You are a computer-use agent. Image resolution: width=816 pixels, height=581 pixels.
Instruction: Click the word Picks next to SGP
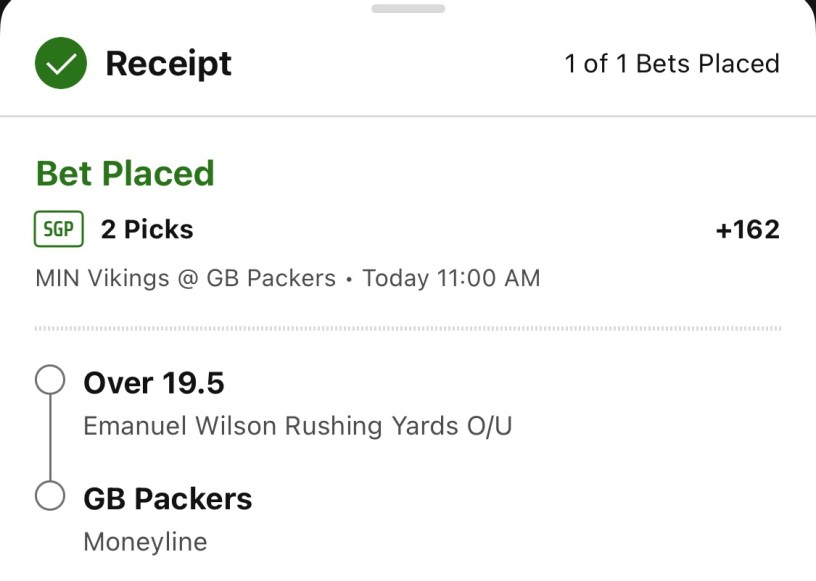point(158,229)
